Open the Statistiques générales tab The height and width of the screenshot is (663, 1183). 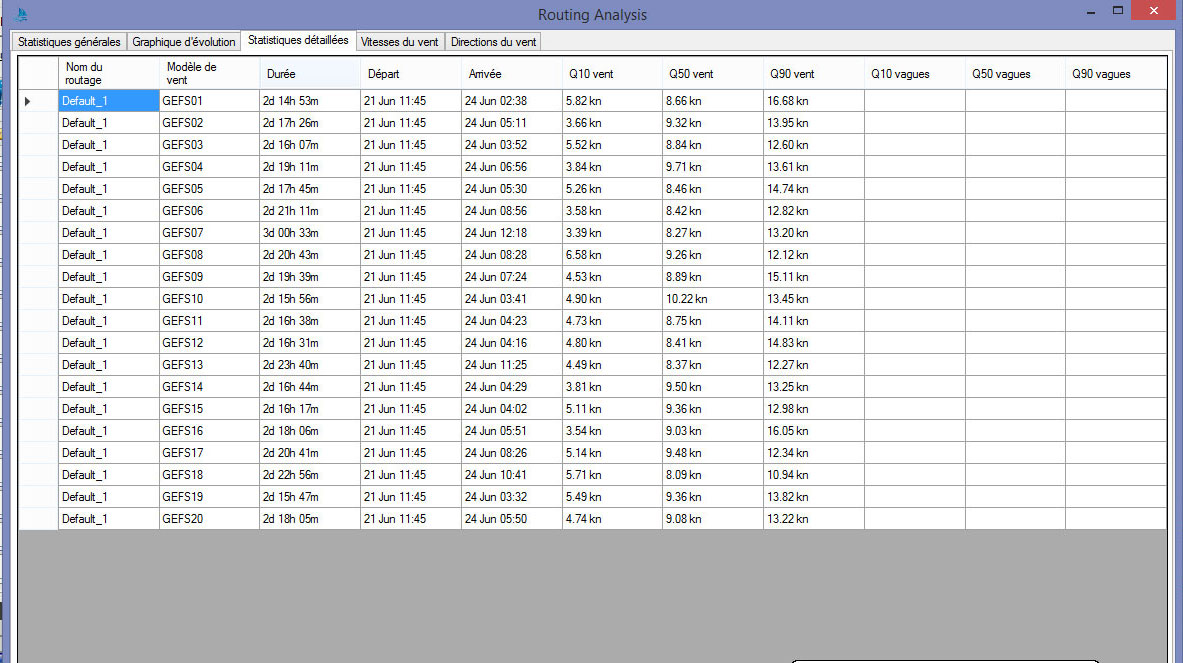pos(68,42)
